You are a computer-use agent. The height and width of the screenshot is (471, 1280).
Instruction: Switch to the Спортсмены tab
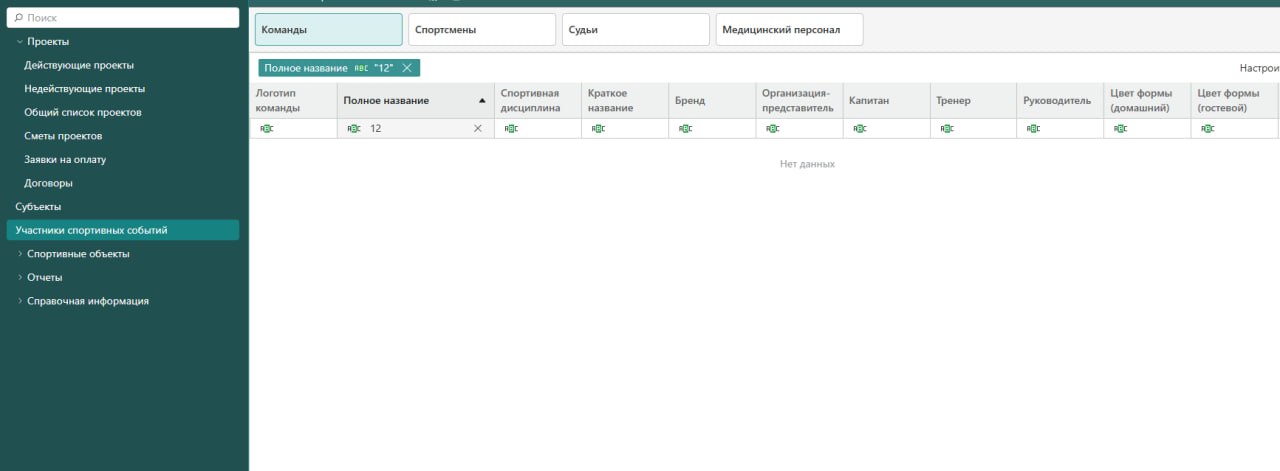coord(481,30)
